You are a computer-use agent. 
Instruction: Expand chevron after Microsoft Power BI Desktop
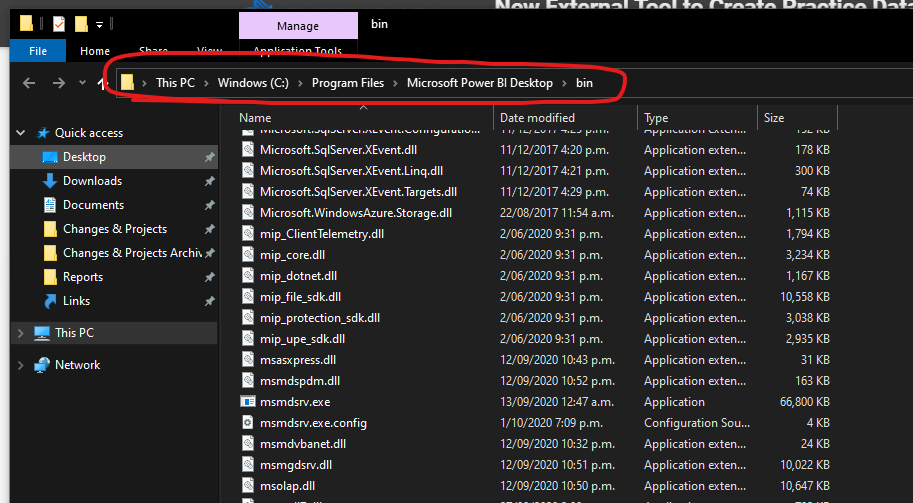click(x=564, y=83)
